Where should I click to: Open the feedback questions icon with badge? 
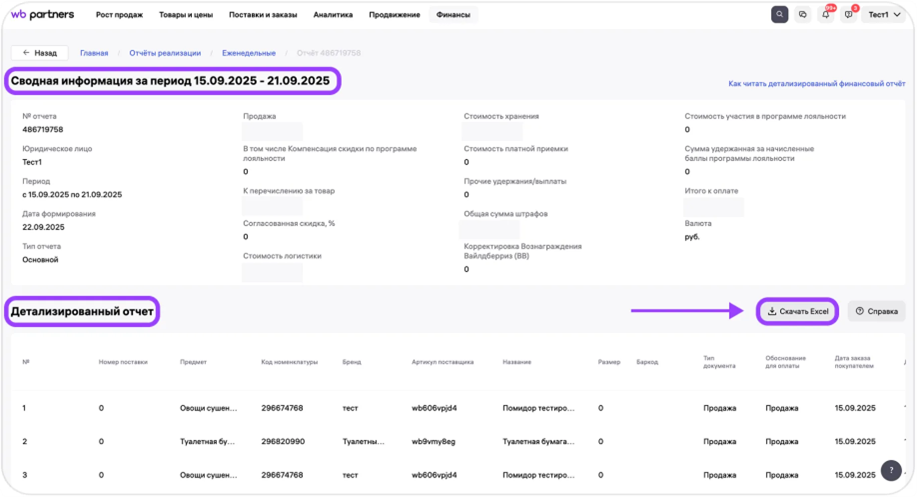click(849, 15)
